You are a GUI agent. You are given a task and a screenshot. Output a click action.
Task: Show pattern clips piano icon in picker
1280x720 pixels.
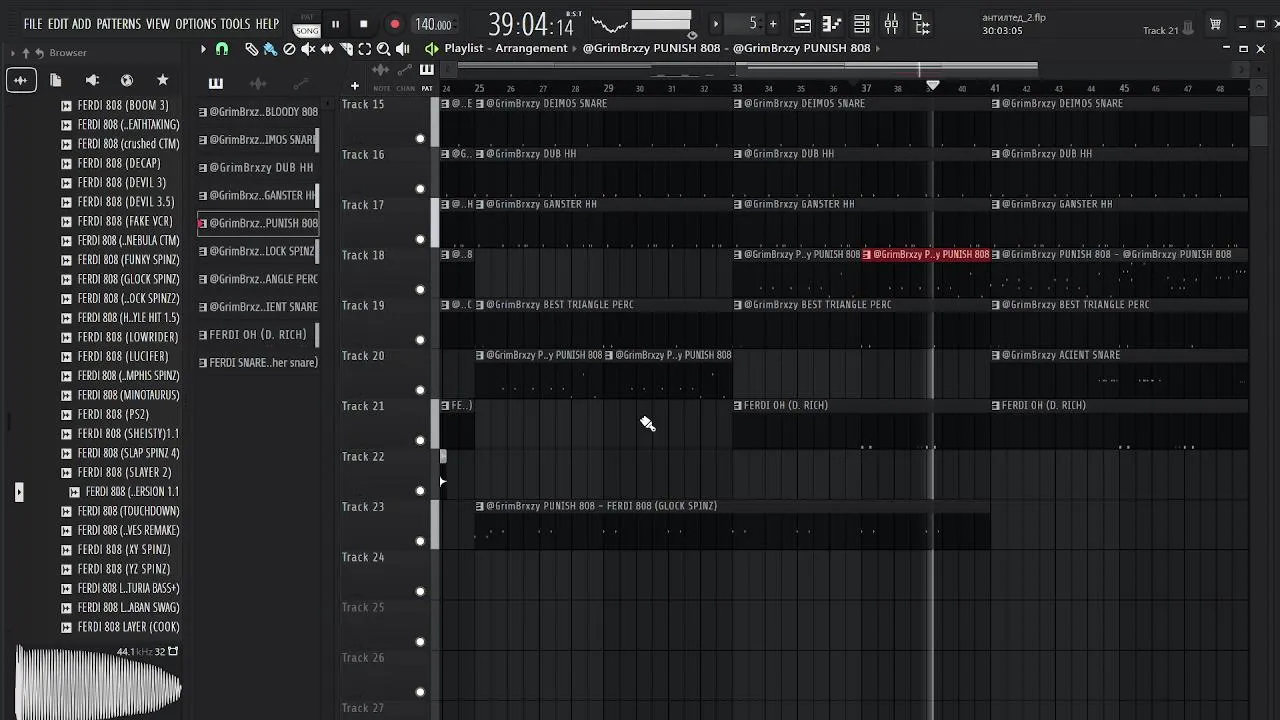coord(215,83)
